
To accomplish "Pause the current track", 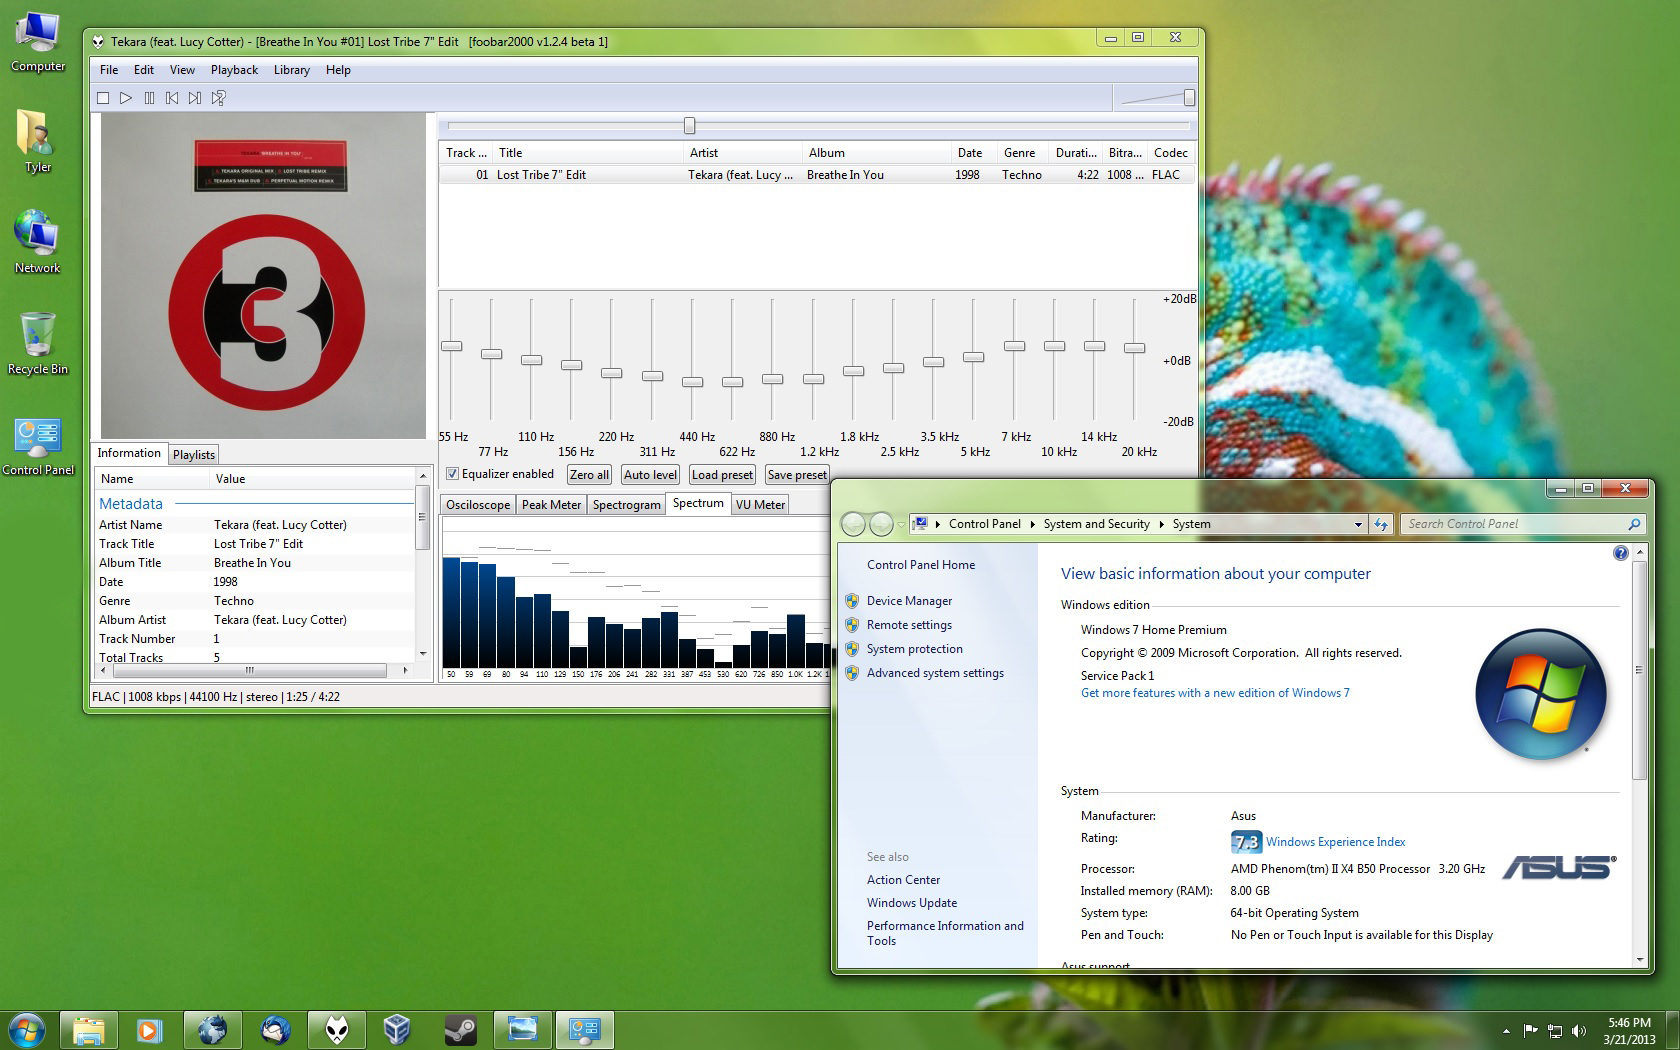I will tap(149, 98).
